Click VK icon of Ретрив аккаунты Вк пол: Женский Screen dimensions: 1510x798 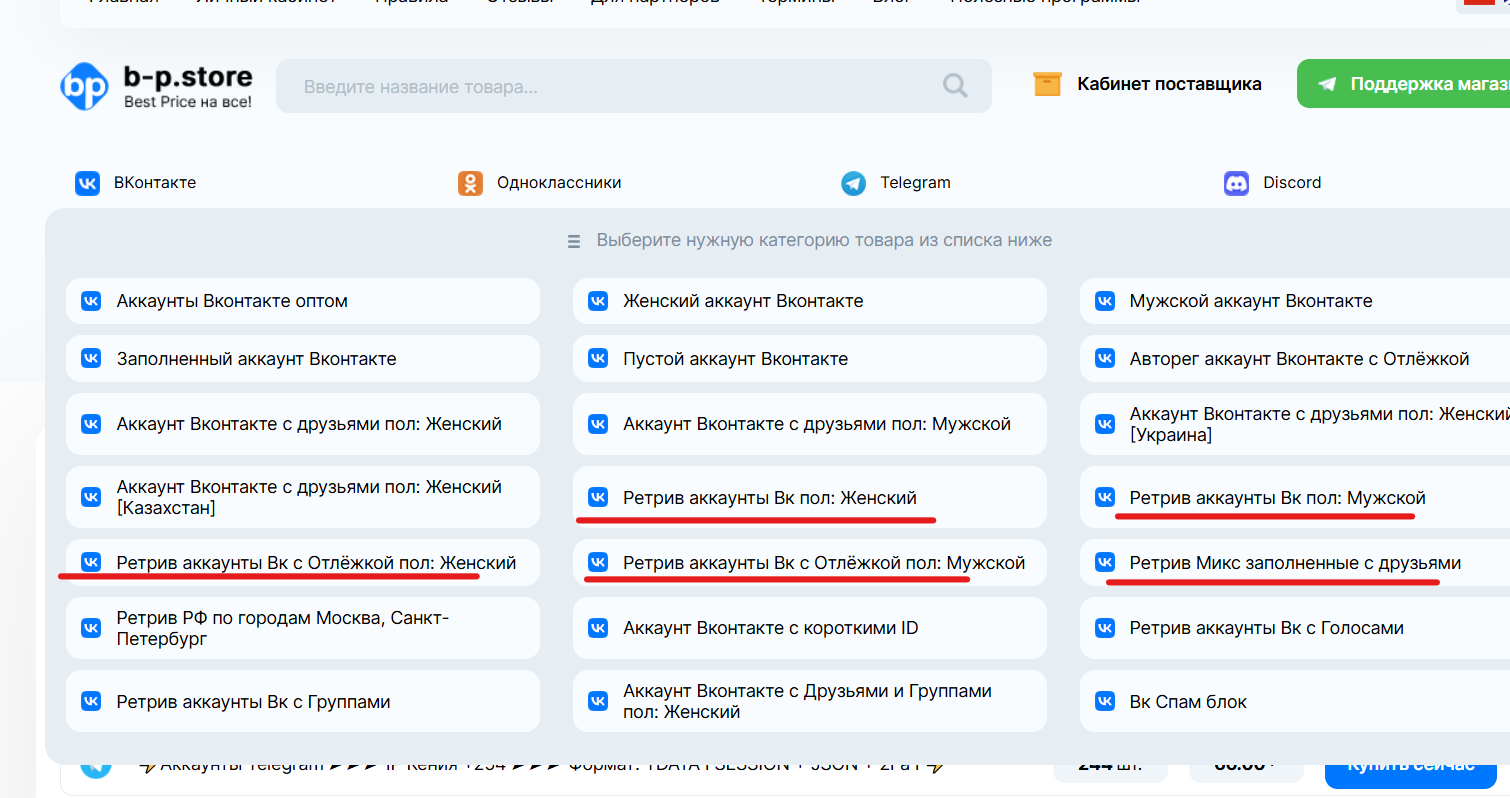tap(598, 497)
